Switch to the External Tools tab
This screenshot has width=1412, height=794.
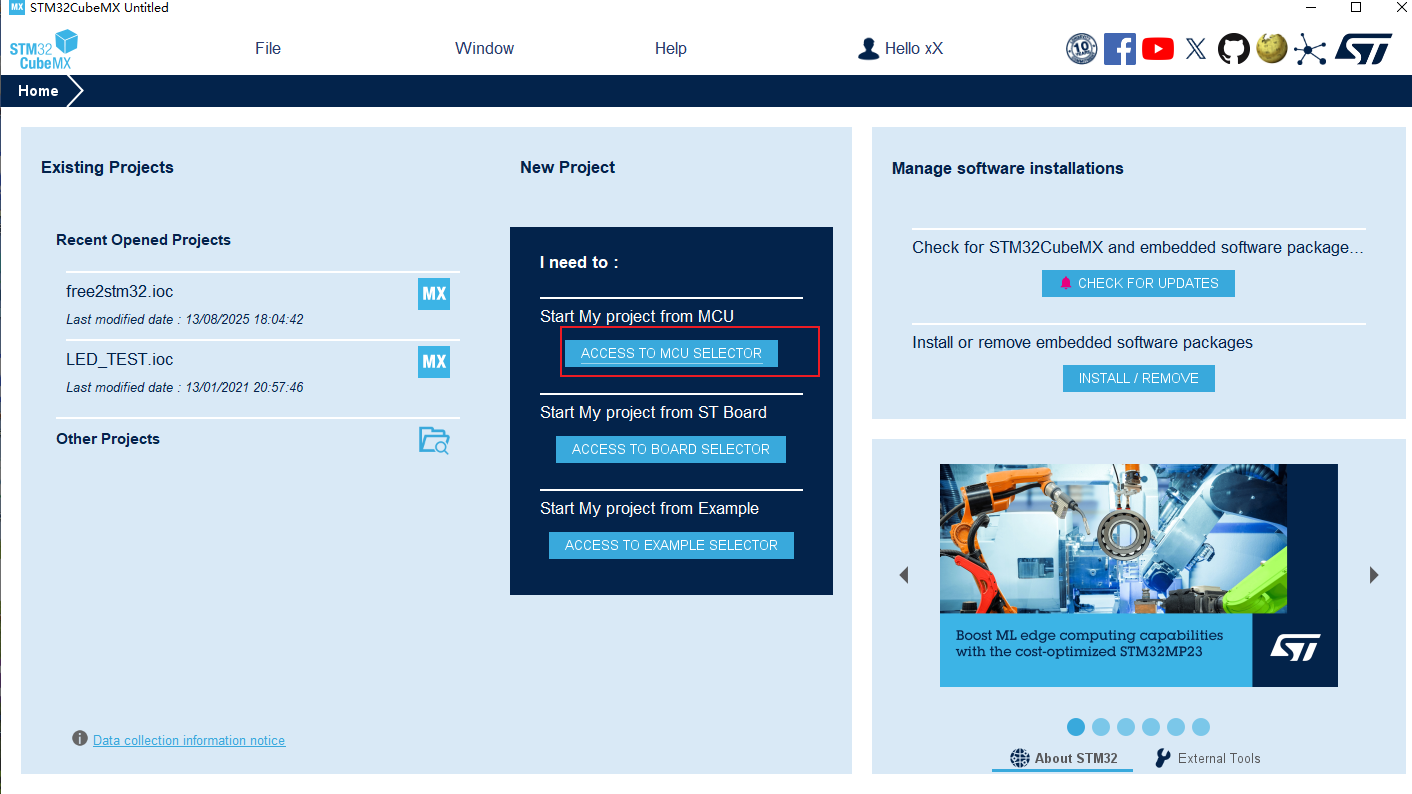tap(1208, 758)
